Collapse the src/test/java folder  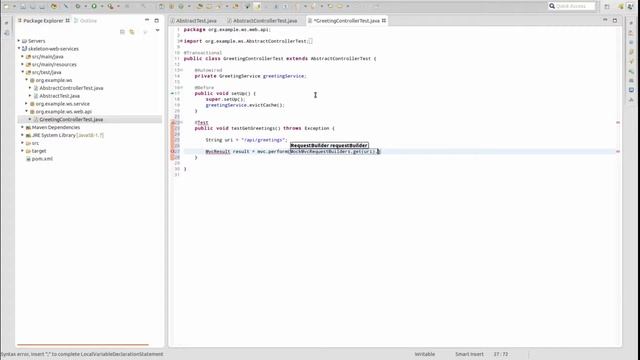pyautogui.click(x=23, y=72)
